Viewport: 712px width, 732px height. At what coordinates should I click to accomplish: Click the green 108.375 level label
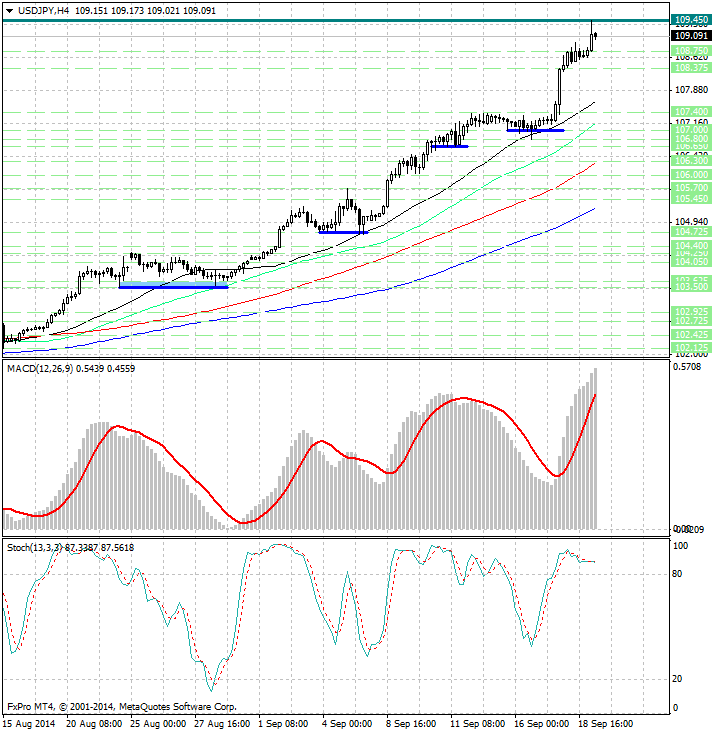[691, 68]
